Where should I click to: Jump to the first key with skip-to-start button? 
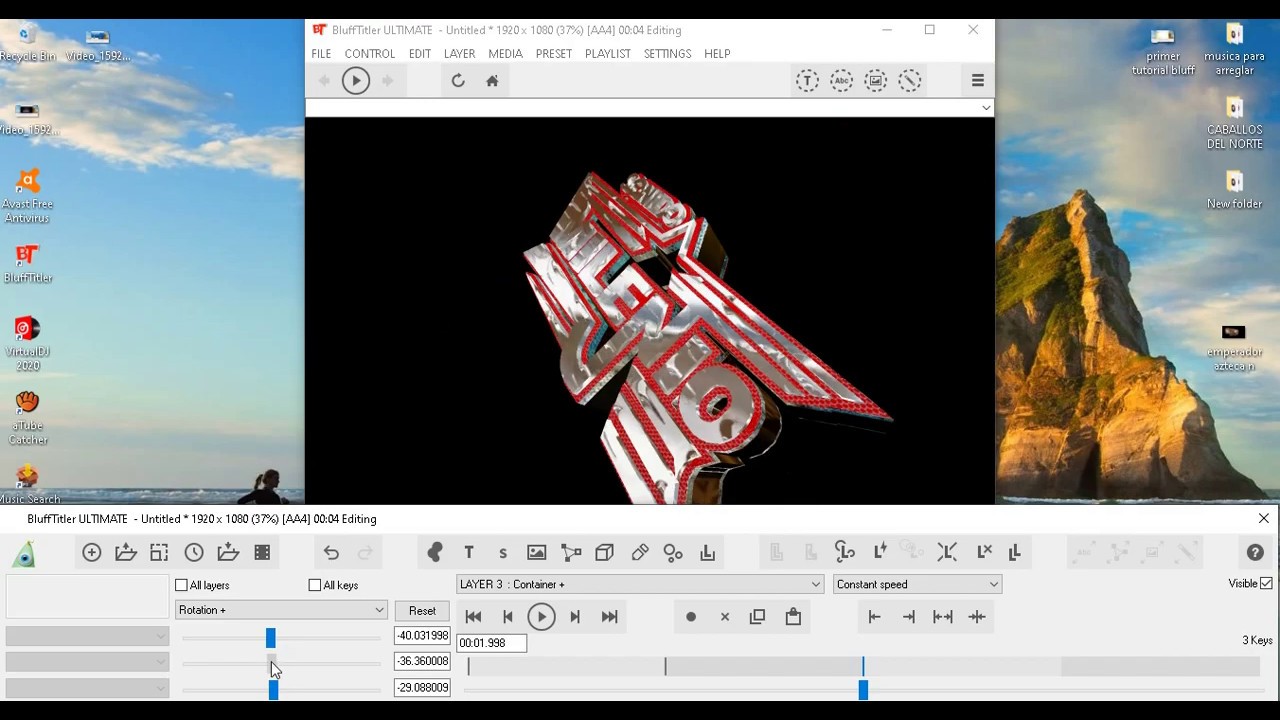pyautogui.click(x=473, y=617)
